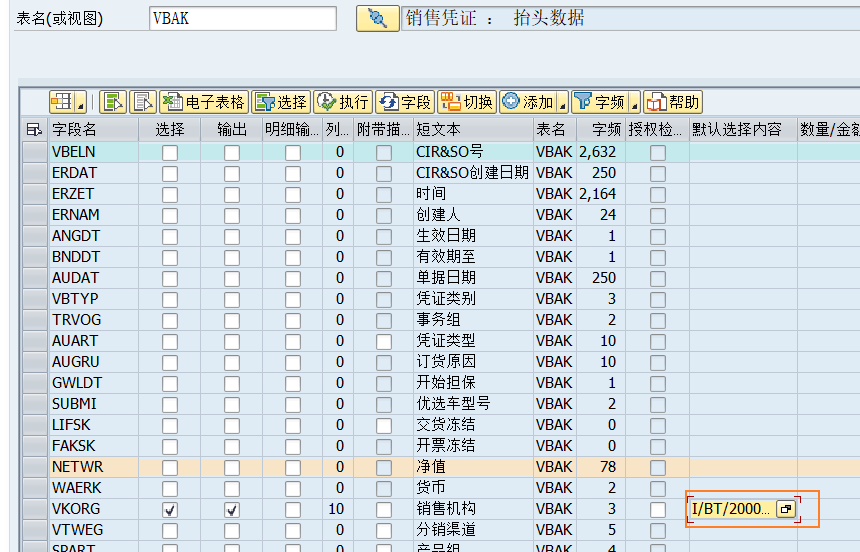Click the VKORG field name cell
This screenshot has width=860, height=552.
pyautogui.click(x=93, y=509)
